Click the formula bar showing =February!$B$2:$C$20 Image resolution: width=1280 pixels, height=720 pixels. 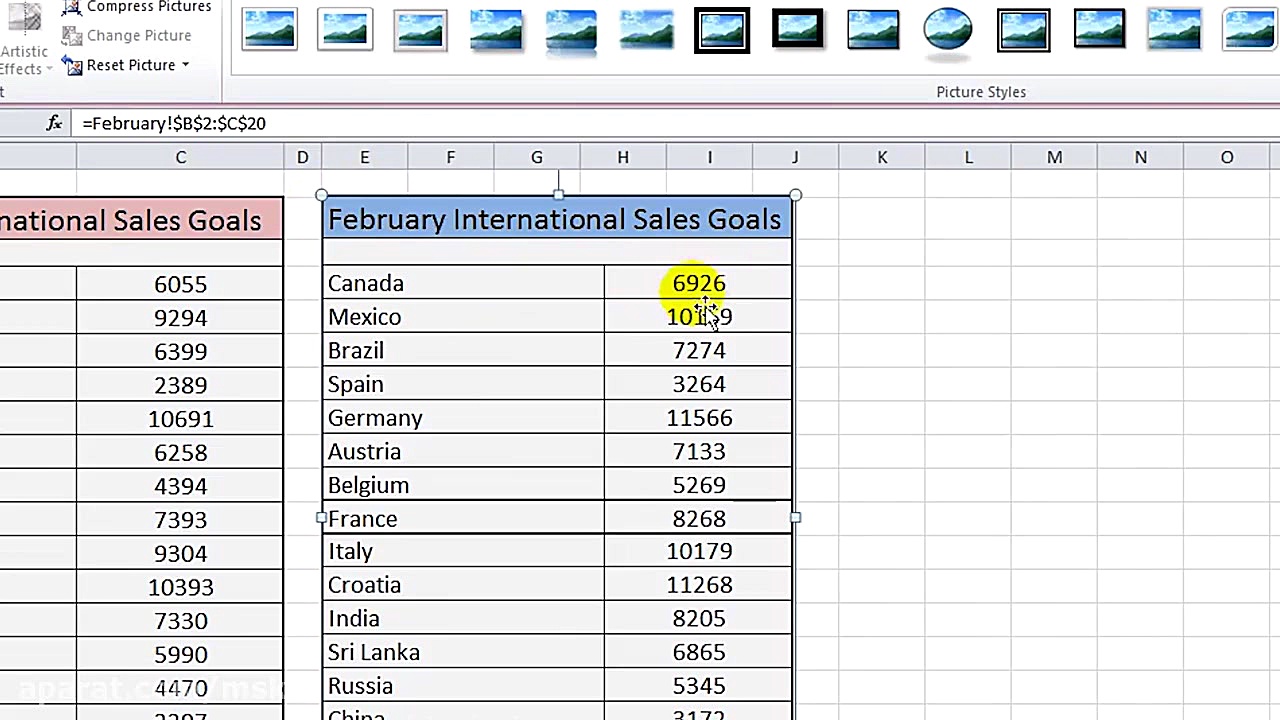174,123
